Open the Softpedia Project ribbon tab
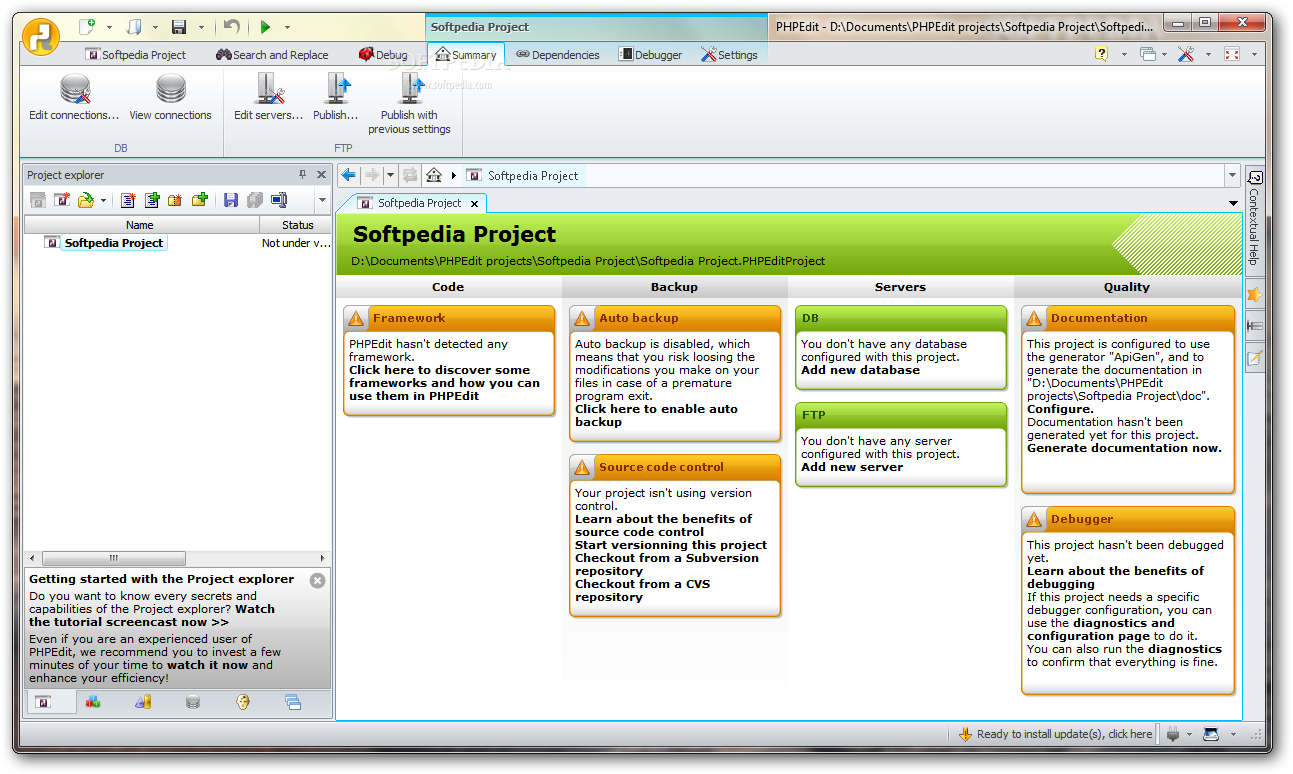The height and width of the screenshot is (774, 1293). click(x=136, y=55)
